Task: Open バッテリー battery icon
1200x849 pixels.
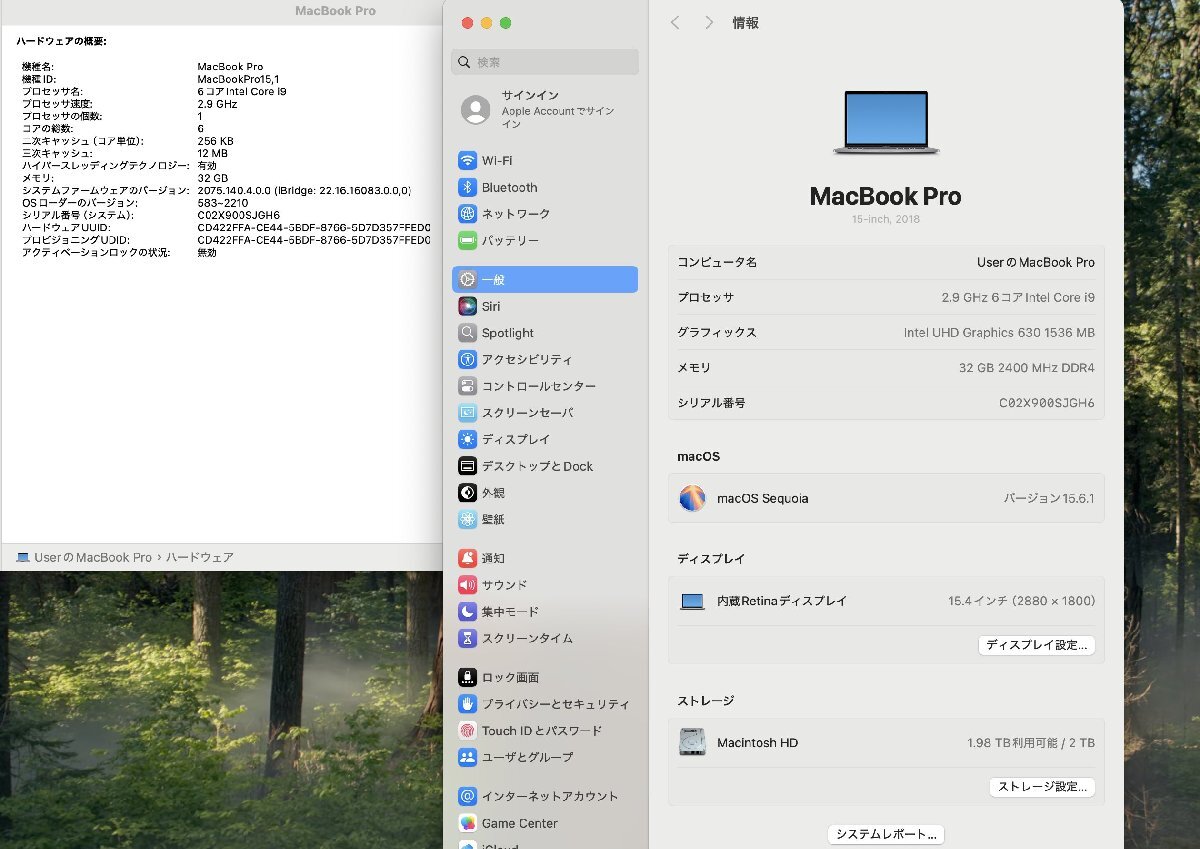Action: pyautogui.click(x=467, y=241)
